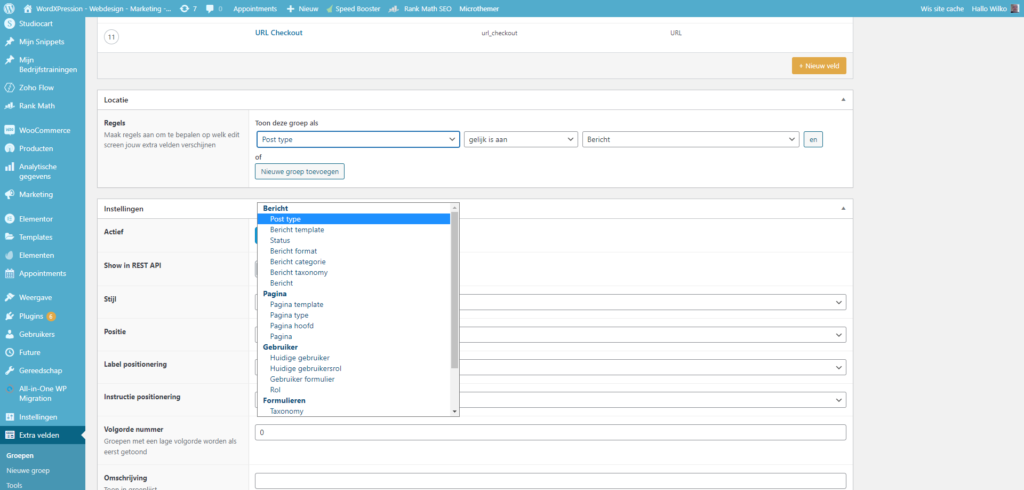Screen dimensions: 1024x490
Task: Open Hallo Wilko account menu
Action: [996, 9]
